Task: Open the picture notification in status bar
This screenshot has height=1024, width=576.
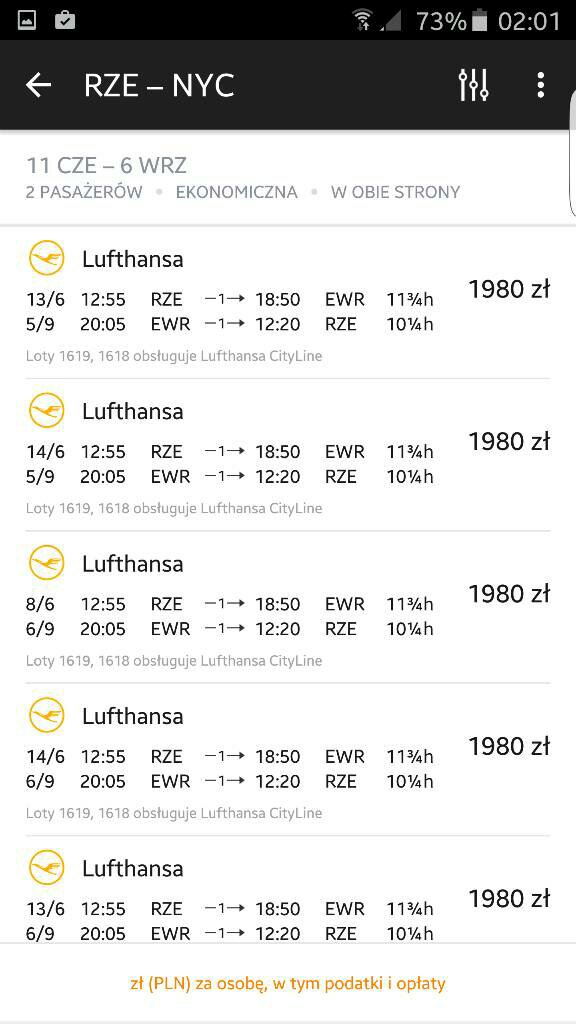Action: coord(27,20)
